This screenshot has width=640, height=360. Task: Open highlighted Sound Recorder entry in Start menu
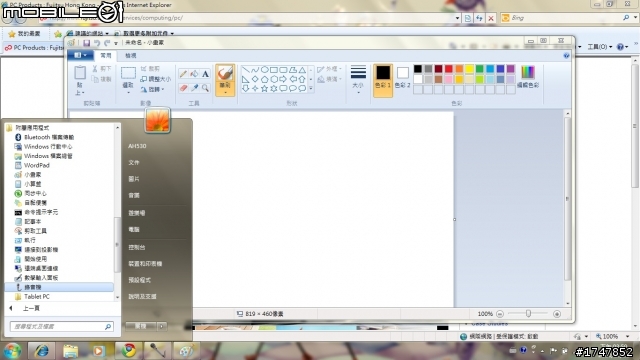point(59,287)
